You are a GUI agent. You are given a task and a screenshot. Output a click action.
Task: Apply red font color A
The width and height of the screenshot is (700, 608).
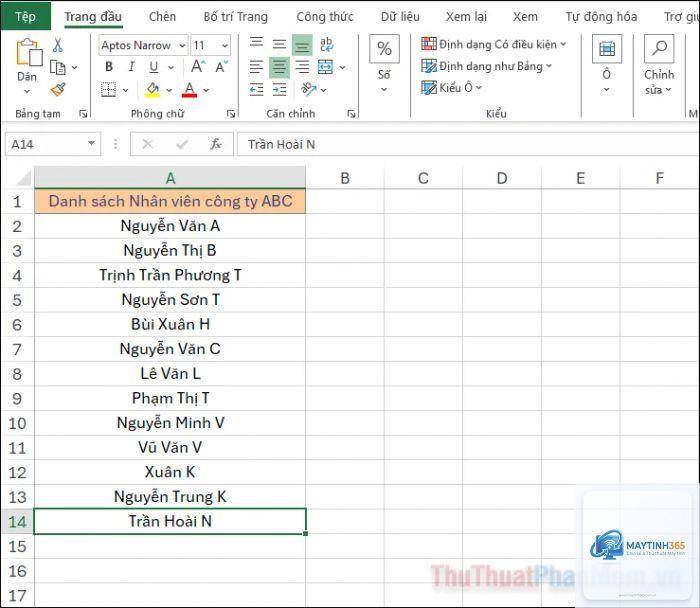[x=190, y=90]
